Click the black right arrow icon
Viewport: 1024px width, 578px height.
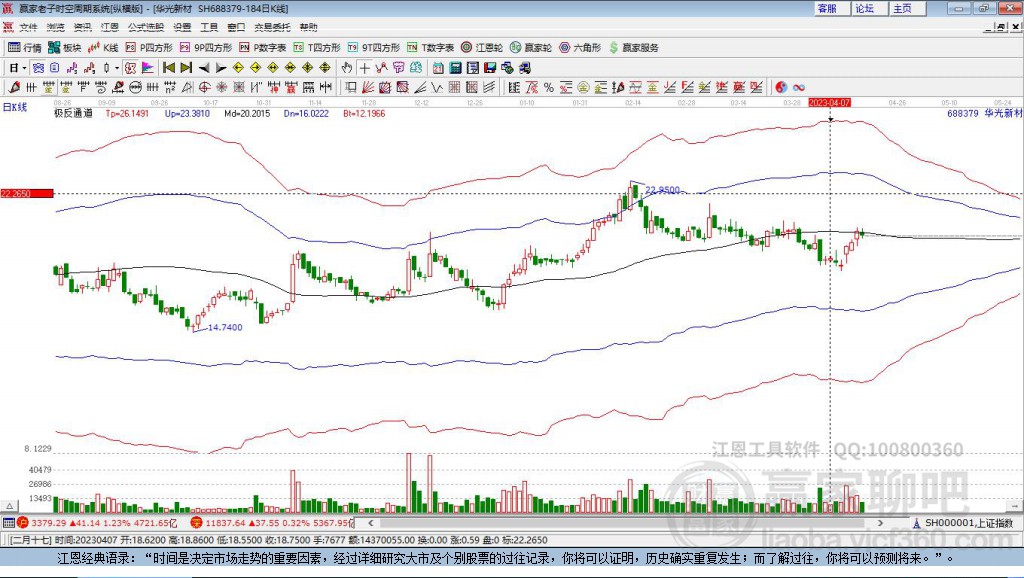click(221, 68)
